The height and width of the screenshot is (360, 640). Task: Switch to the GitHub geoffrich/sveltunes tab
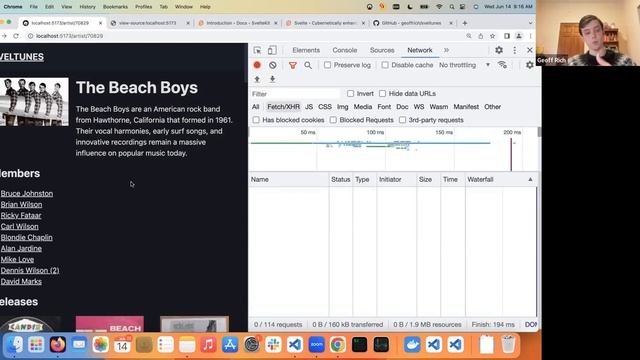pyautogui.click(x=412, y=23)
